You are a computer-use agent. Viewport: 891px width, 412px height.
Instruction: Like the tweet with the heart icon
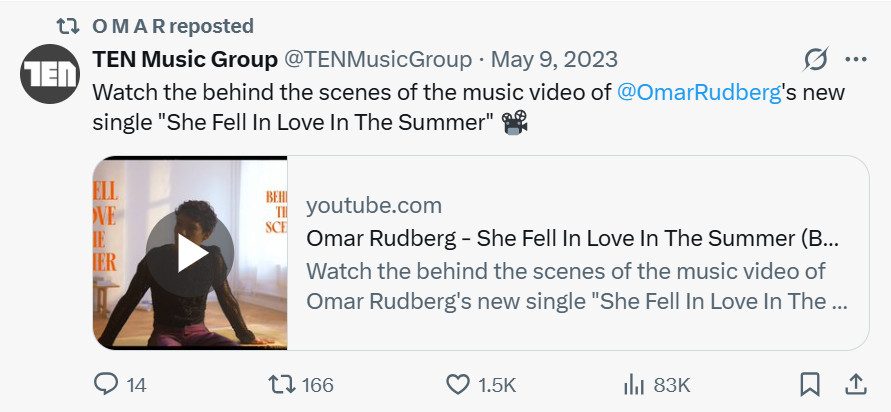[458, 384]
